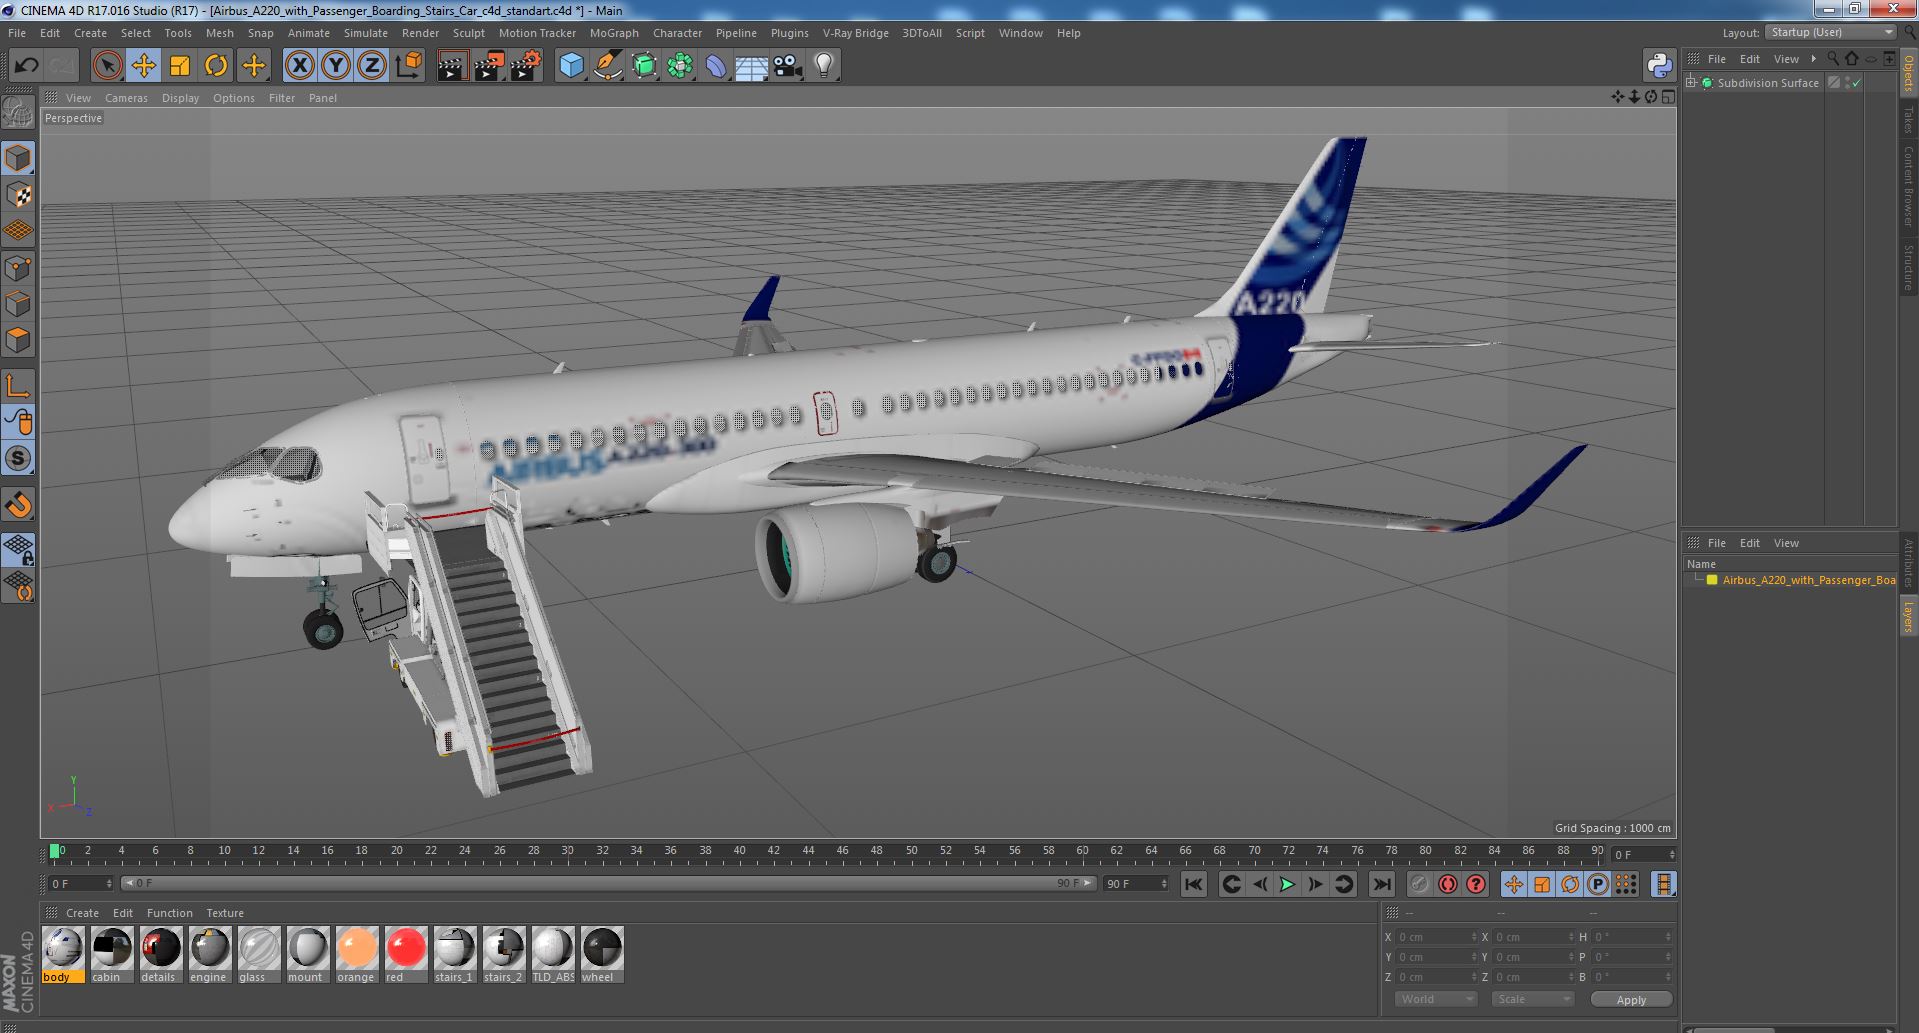Toggle rotation keyframe recording
The height and width of the screenshot is (1033, 1919).
pos(1570,884)
